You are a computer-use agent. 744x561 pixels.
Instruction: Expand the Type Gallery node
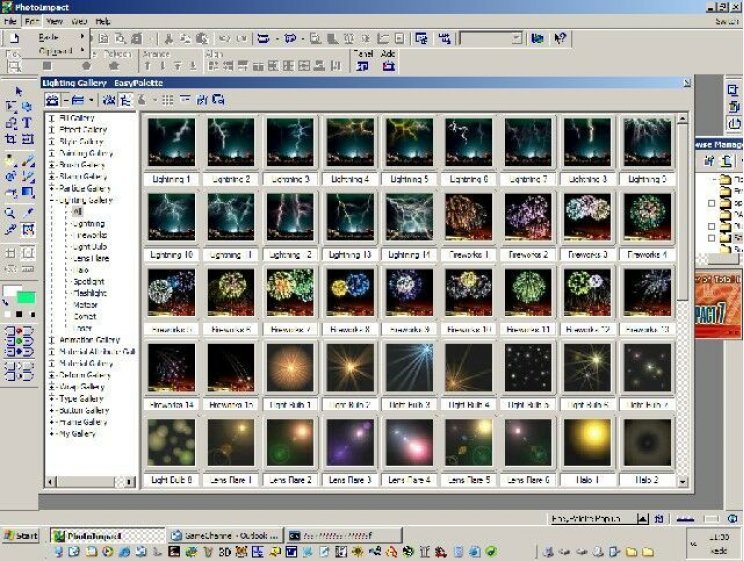pos(52,399)
